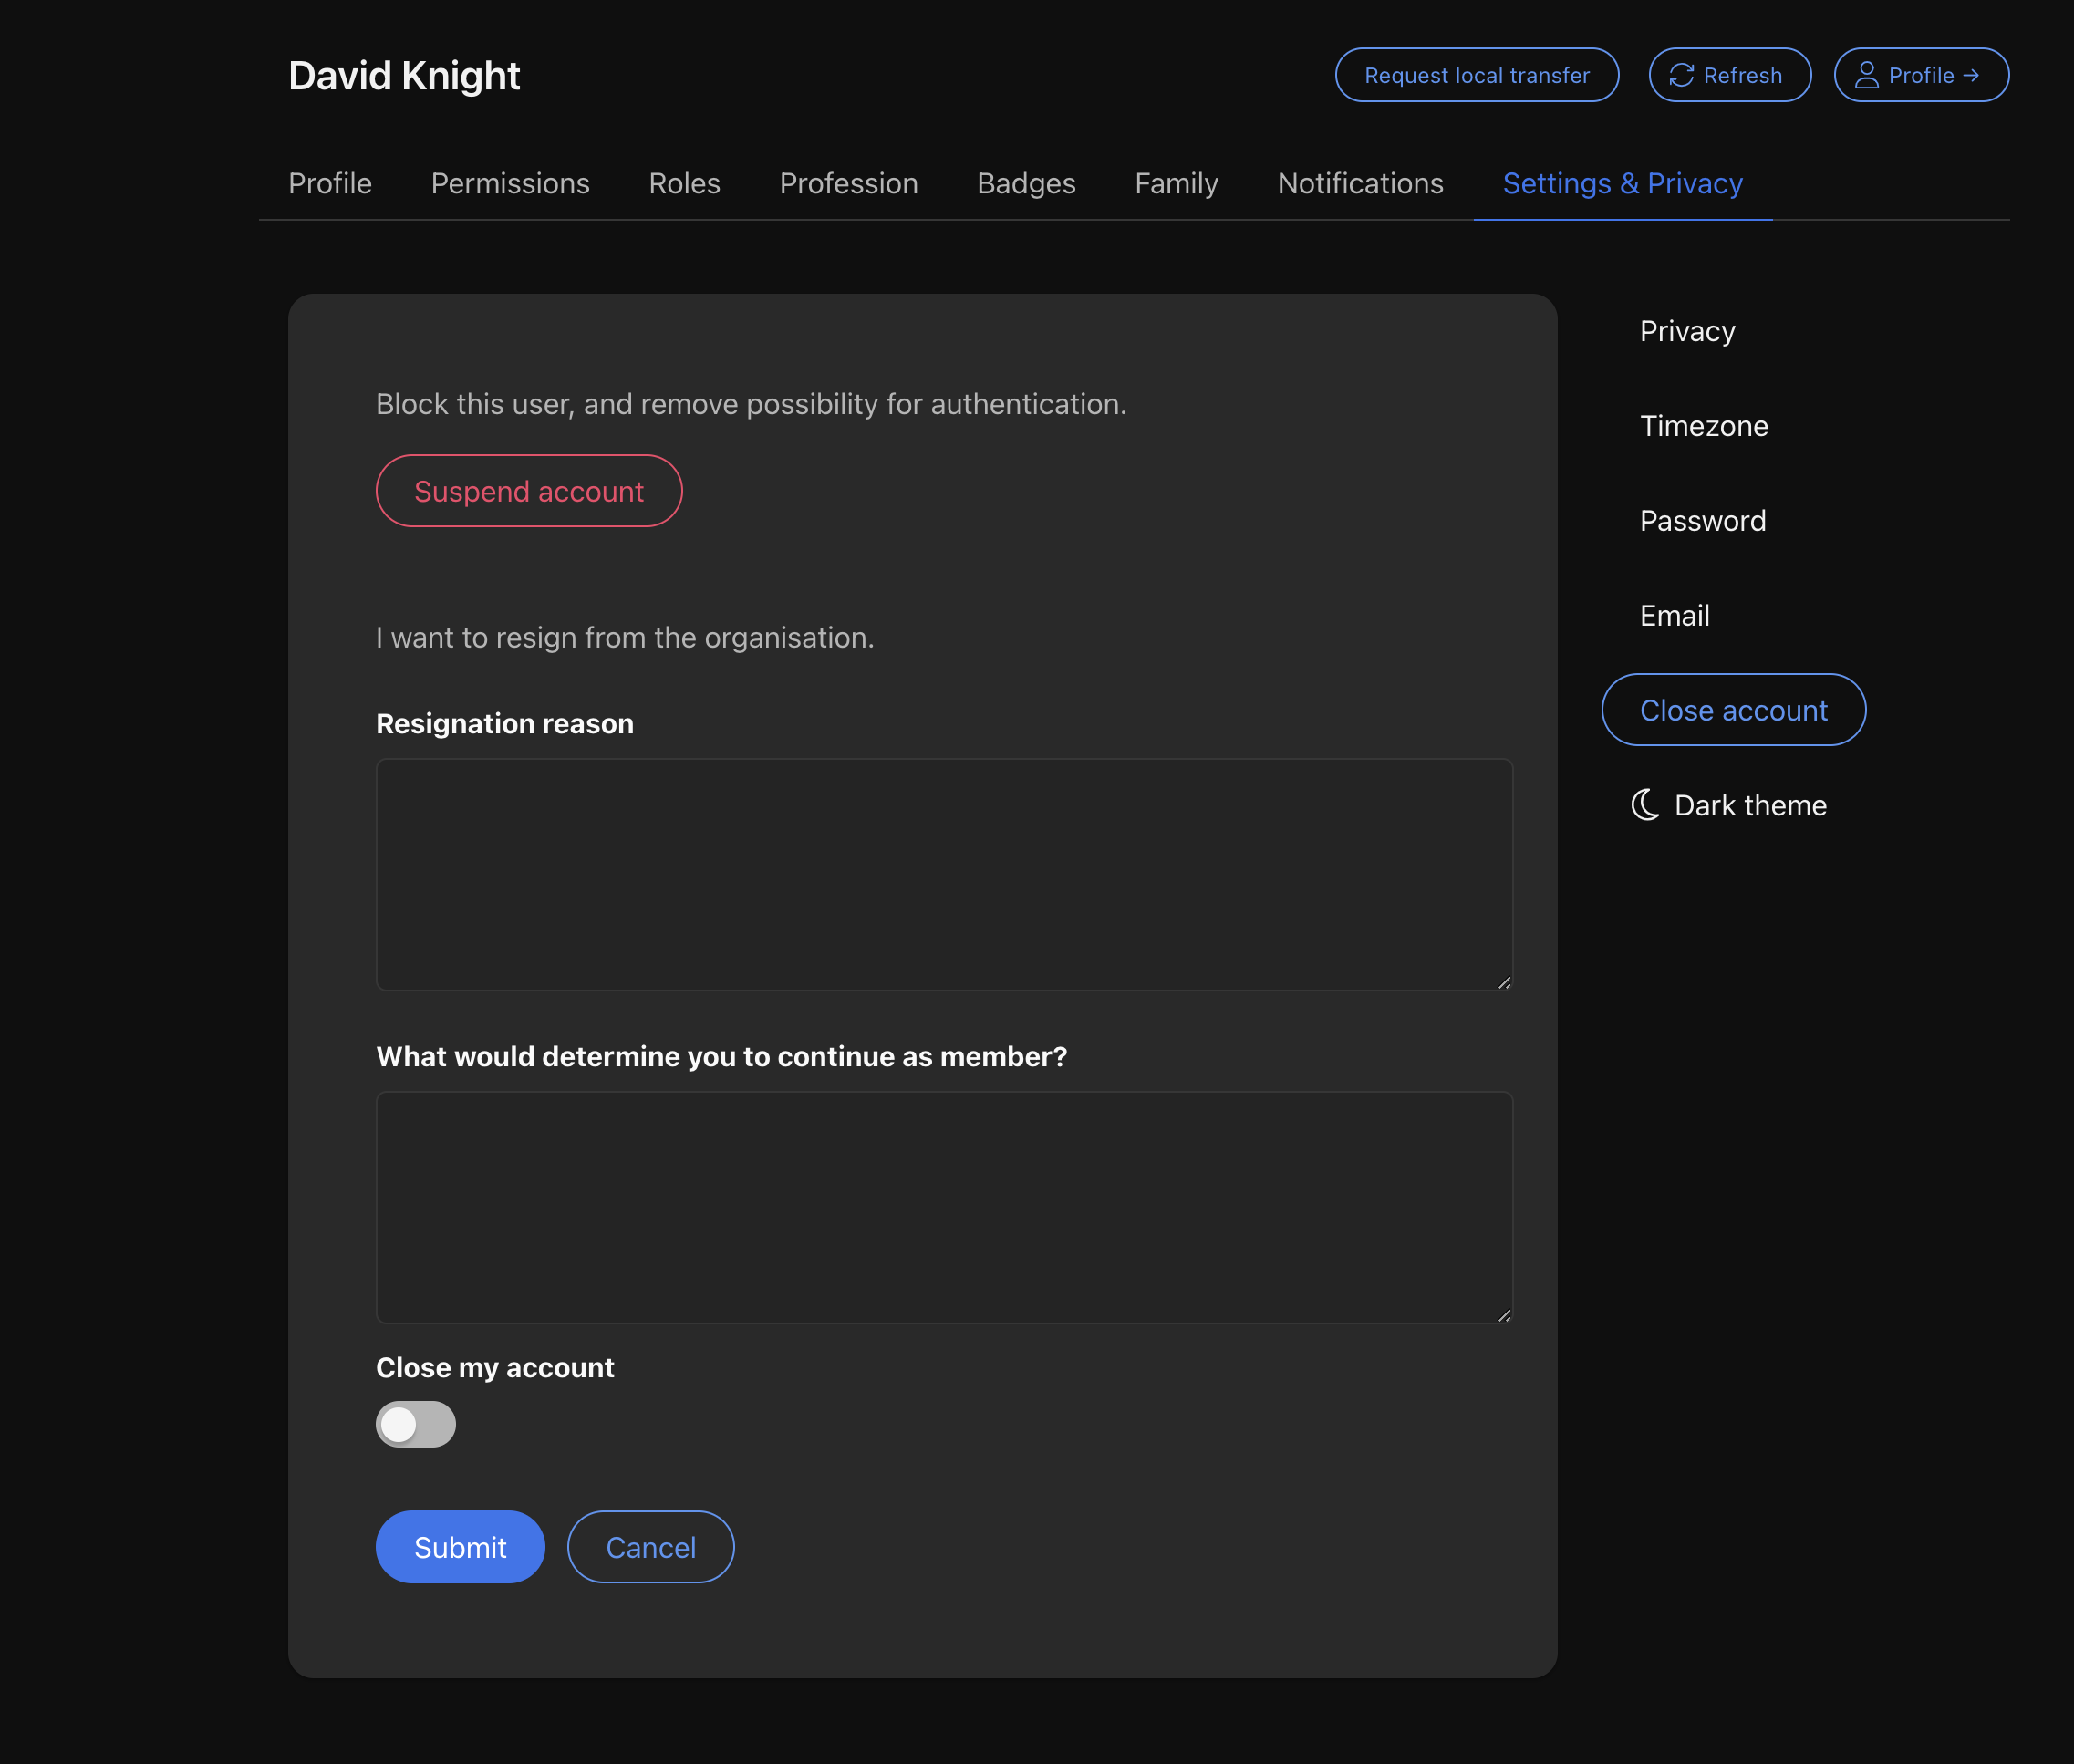Open Timezone settings in sidebar

coord(1703,426)
